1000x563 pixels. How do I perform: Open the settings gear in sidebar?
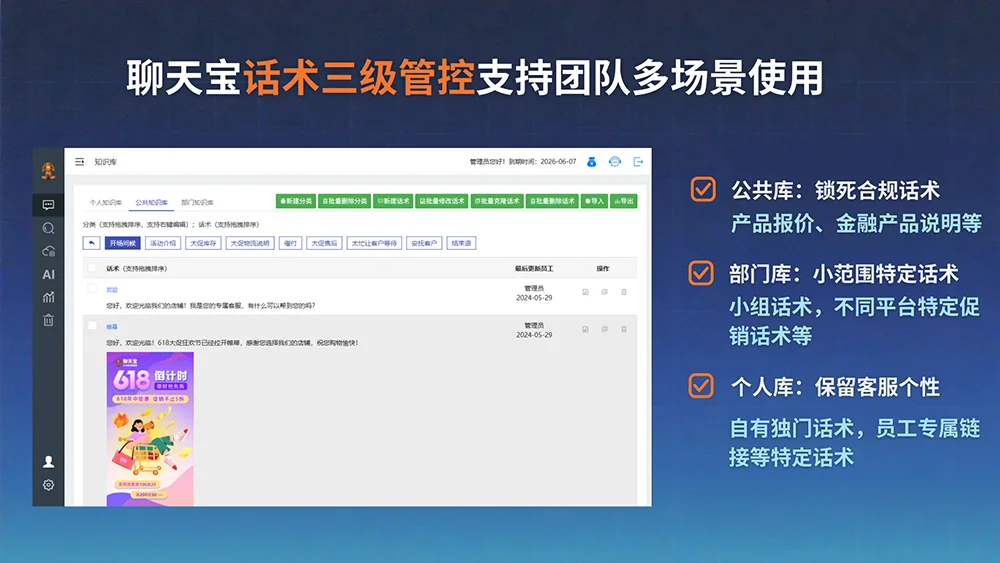point(48,485)
